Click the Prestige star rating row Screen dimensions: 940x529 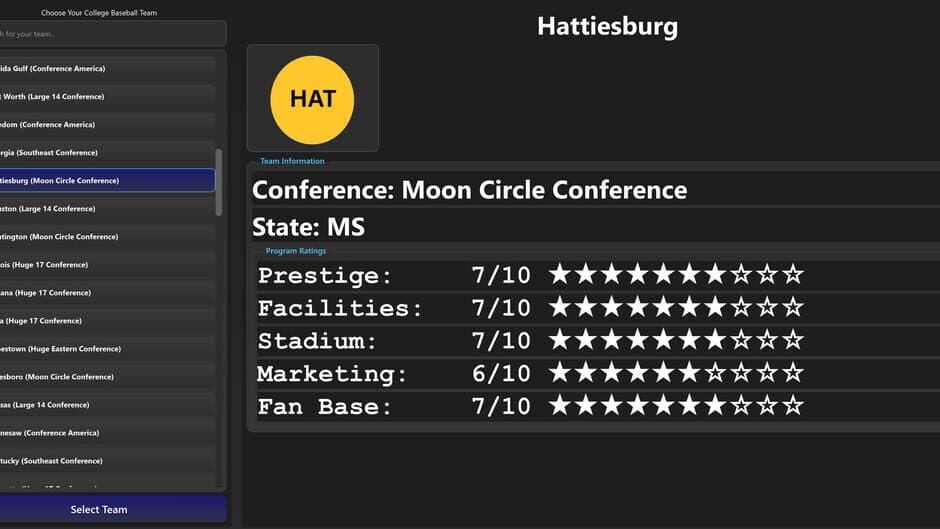tap(676, 275)
